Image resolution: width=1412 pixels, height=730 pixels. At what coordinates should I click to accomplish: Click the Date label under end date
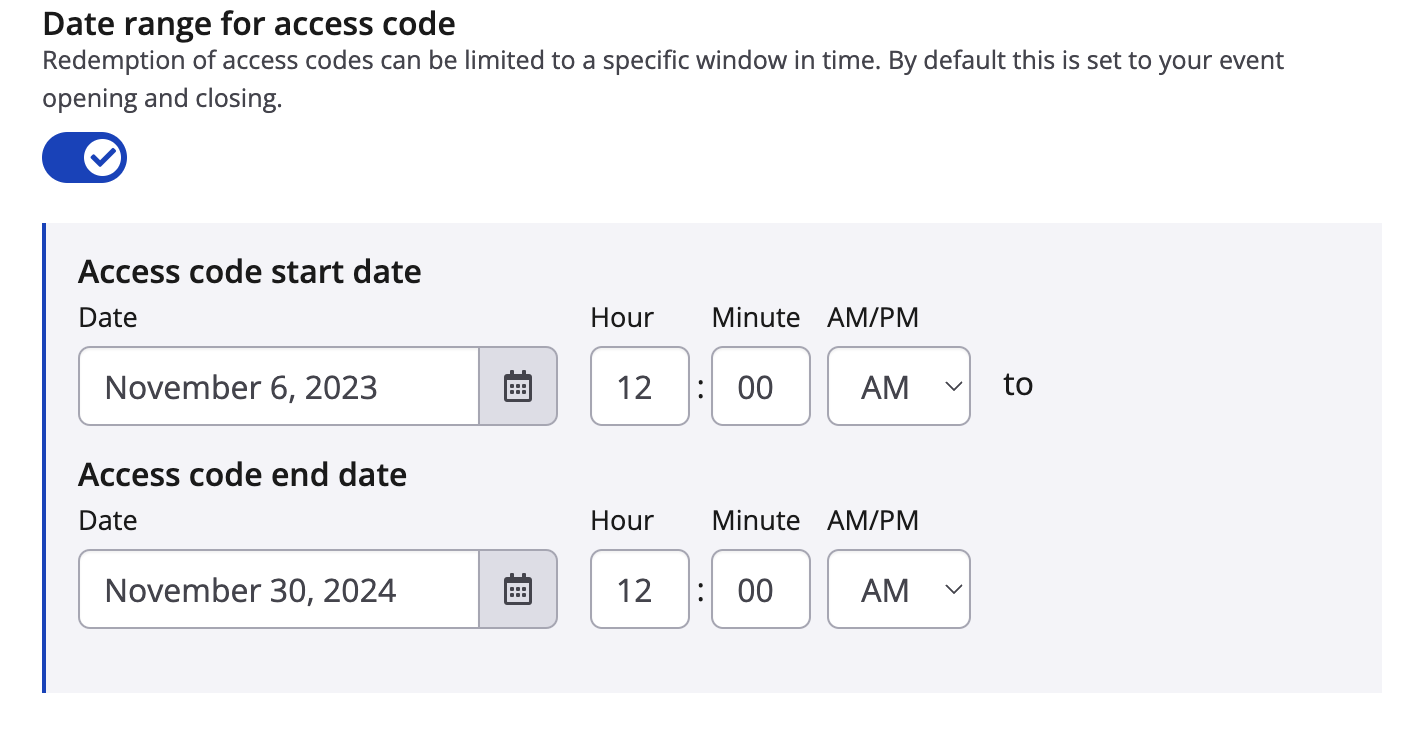(x=107, y=521)
